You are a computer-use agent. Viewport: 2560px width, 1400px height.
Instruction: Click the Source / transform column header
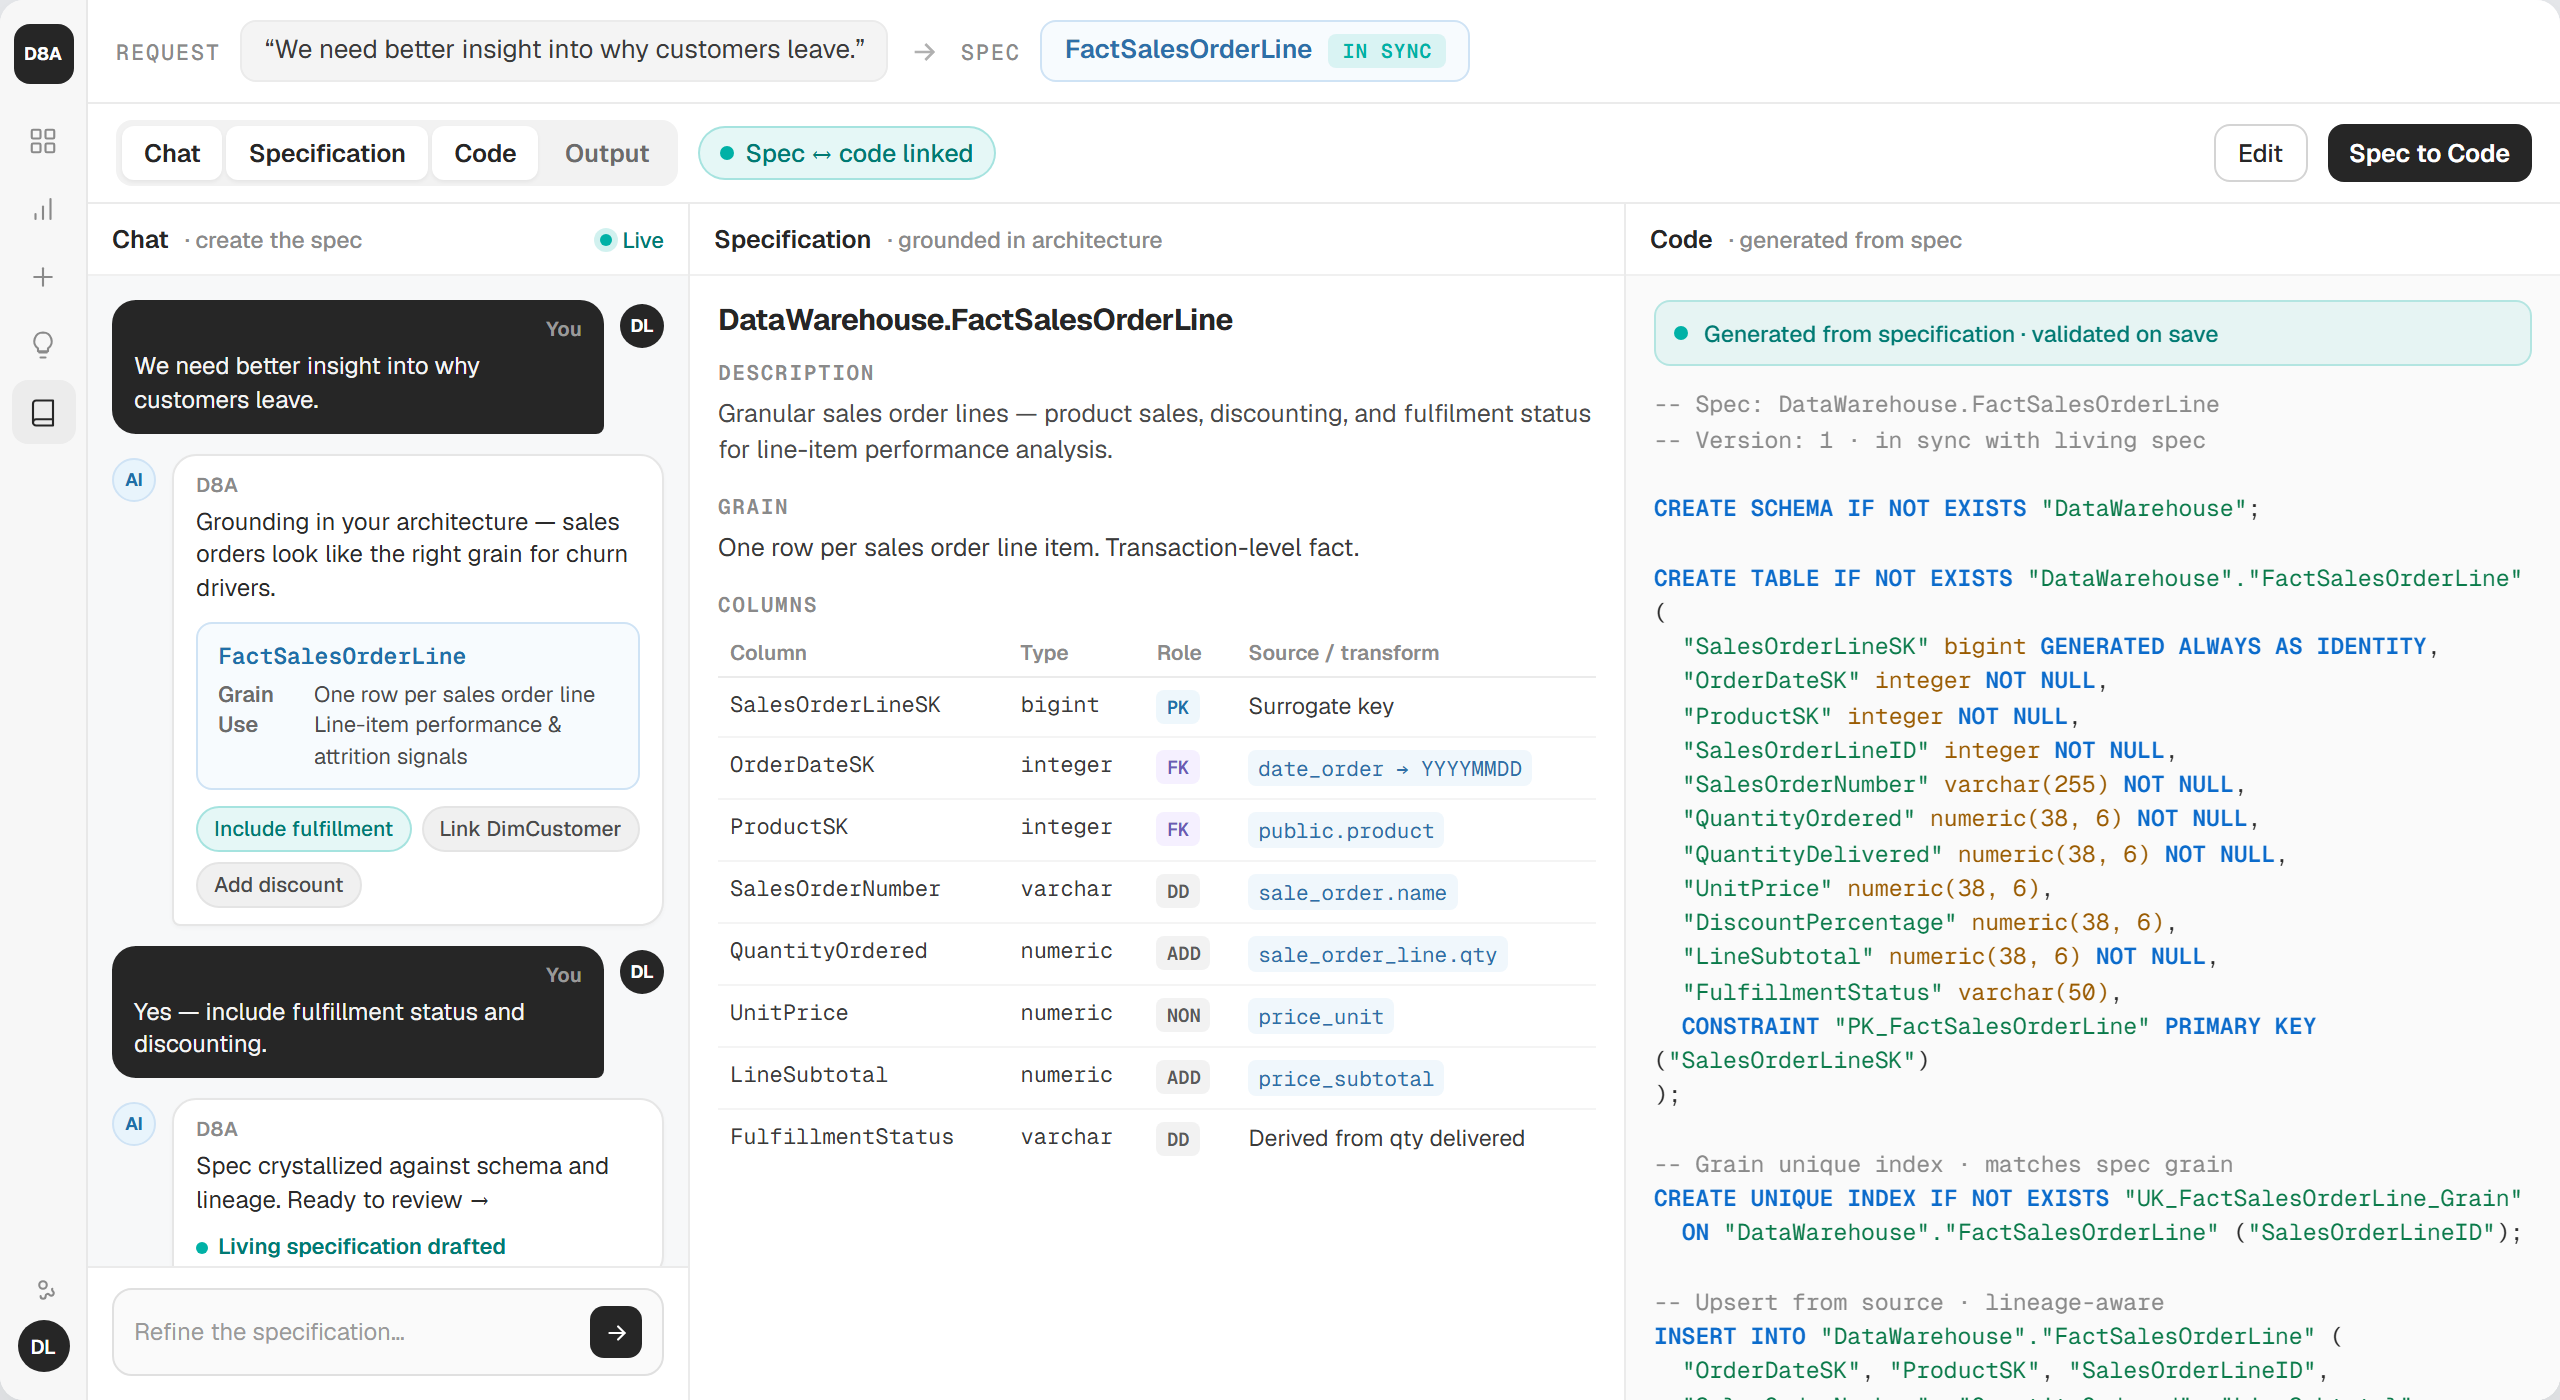pos(1344,653)
